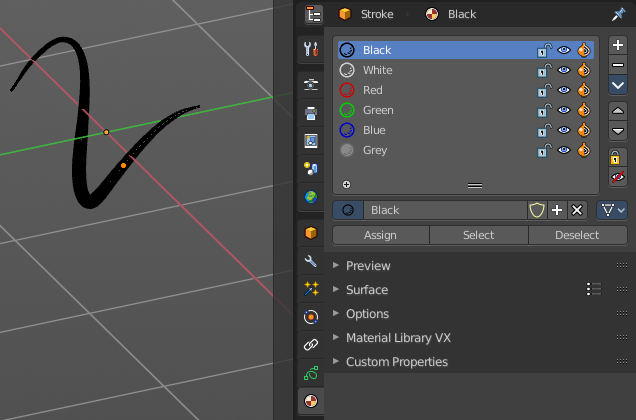Hide the White material
Viewport: 636px width, 420px height.
[x=564, y=70]
